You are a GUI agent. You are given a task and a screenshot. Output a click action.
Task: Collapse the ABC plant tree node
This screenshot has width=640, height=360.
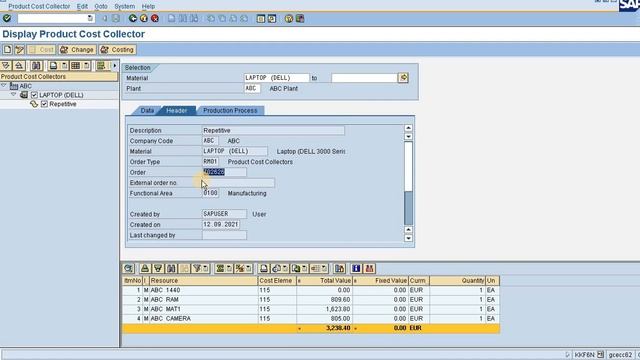[4, 86]
